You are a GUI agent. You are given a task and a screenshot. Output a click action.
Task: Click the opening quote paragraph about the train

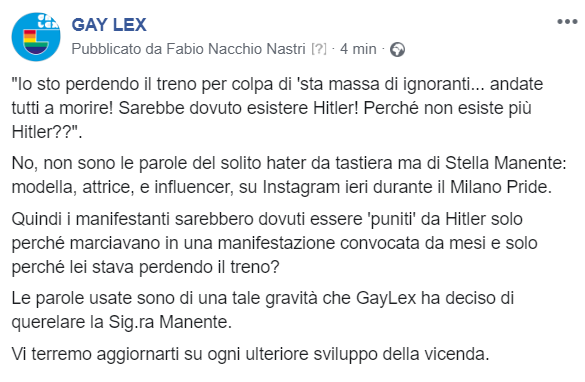tap(277, 108)
